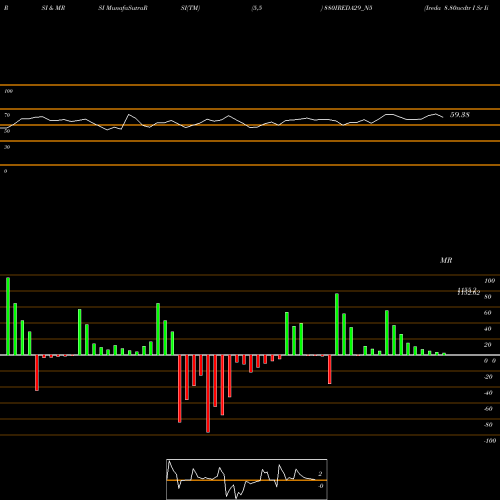Click the MR axis label -40
Viewport: 500px width, 500px height.
pos(488,393)
